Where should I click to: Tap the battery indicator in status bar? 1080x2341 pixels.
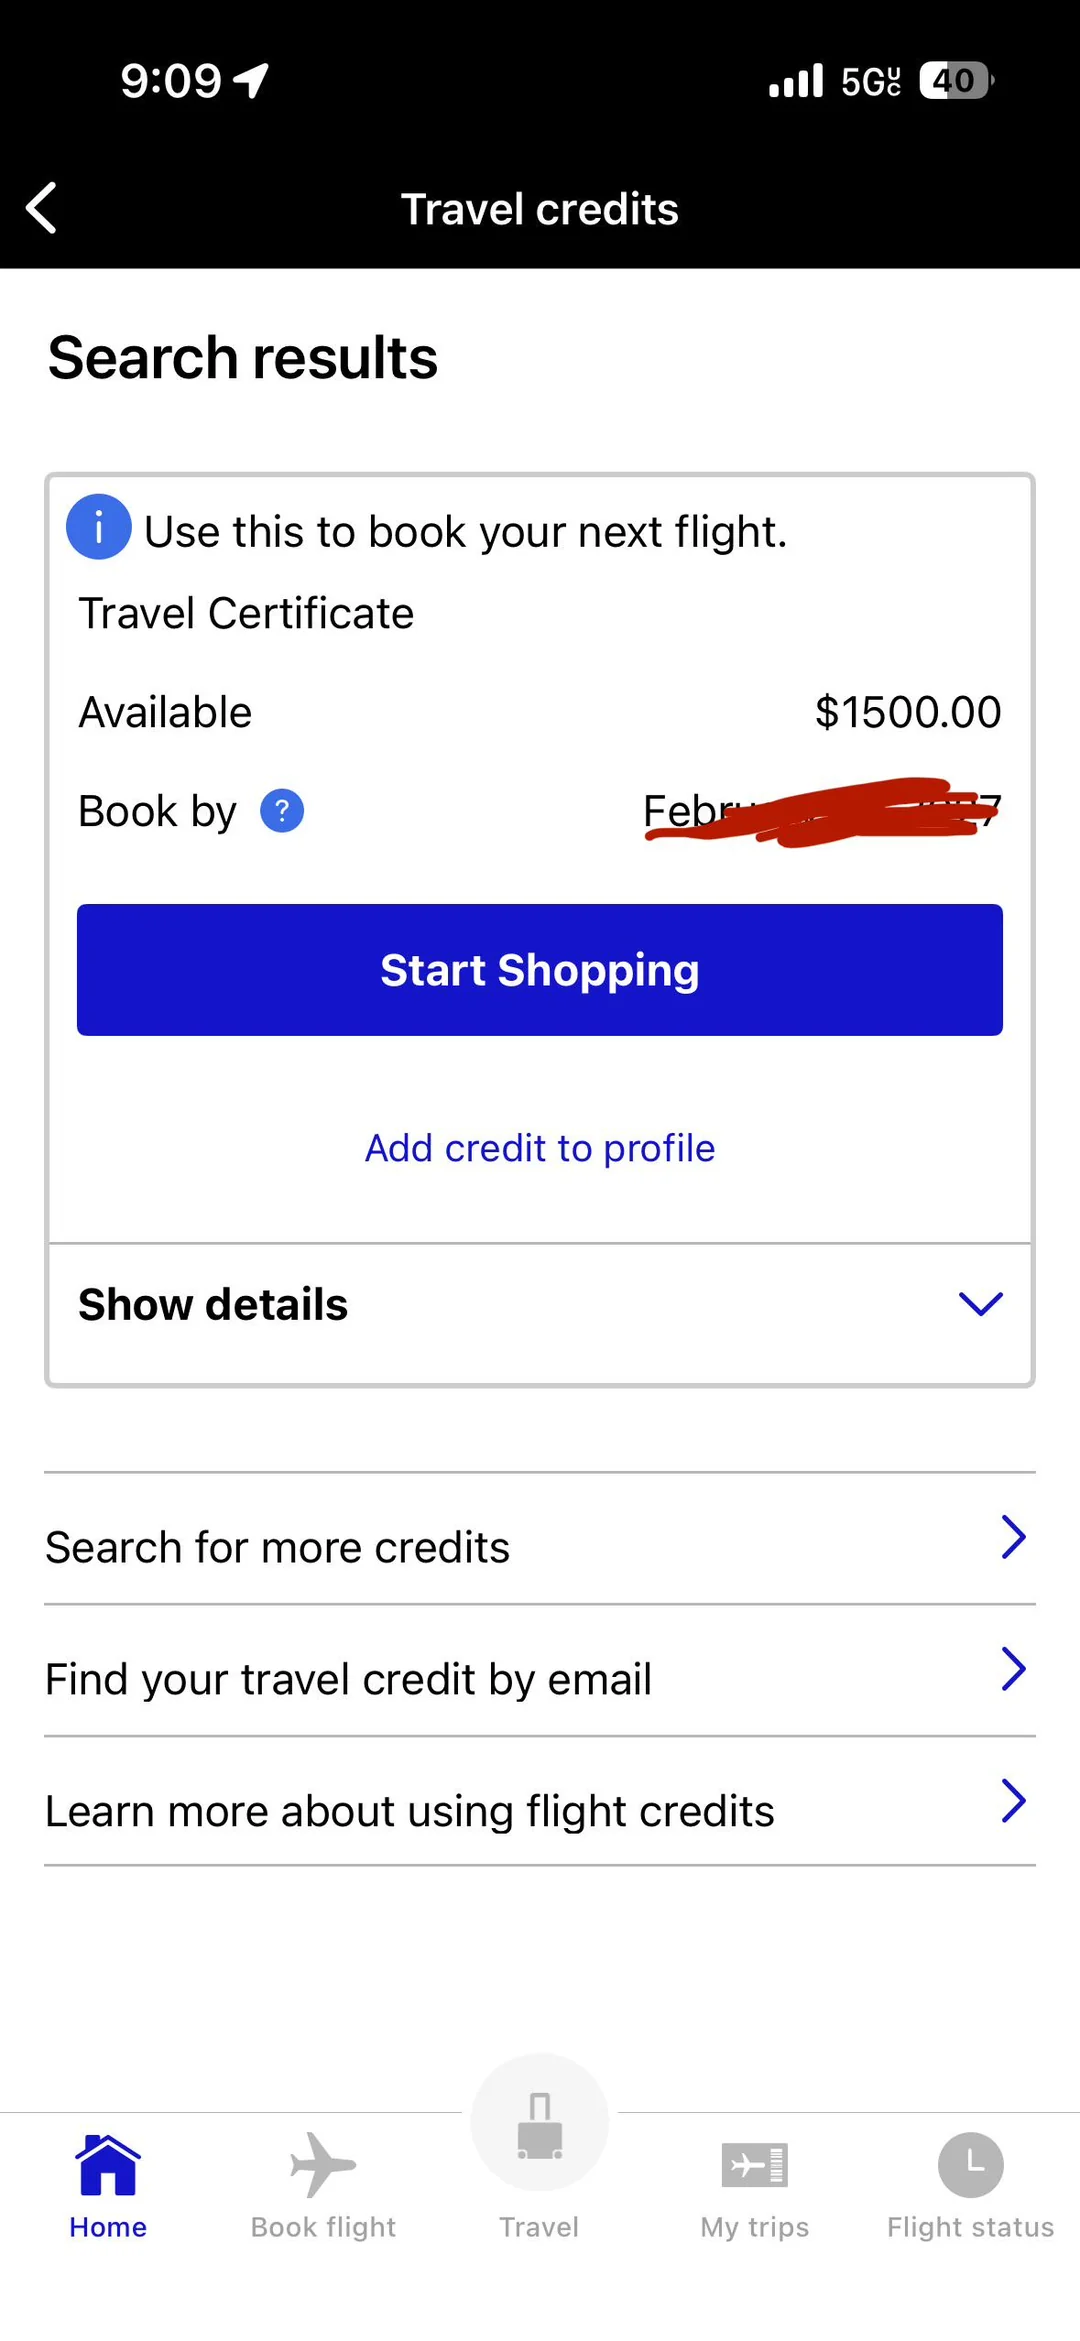(x=956, y=80)
